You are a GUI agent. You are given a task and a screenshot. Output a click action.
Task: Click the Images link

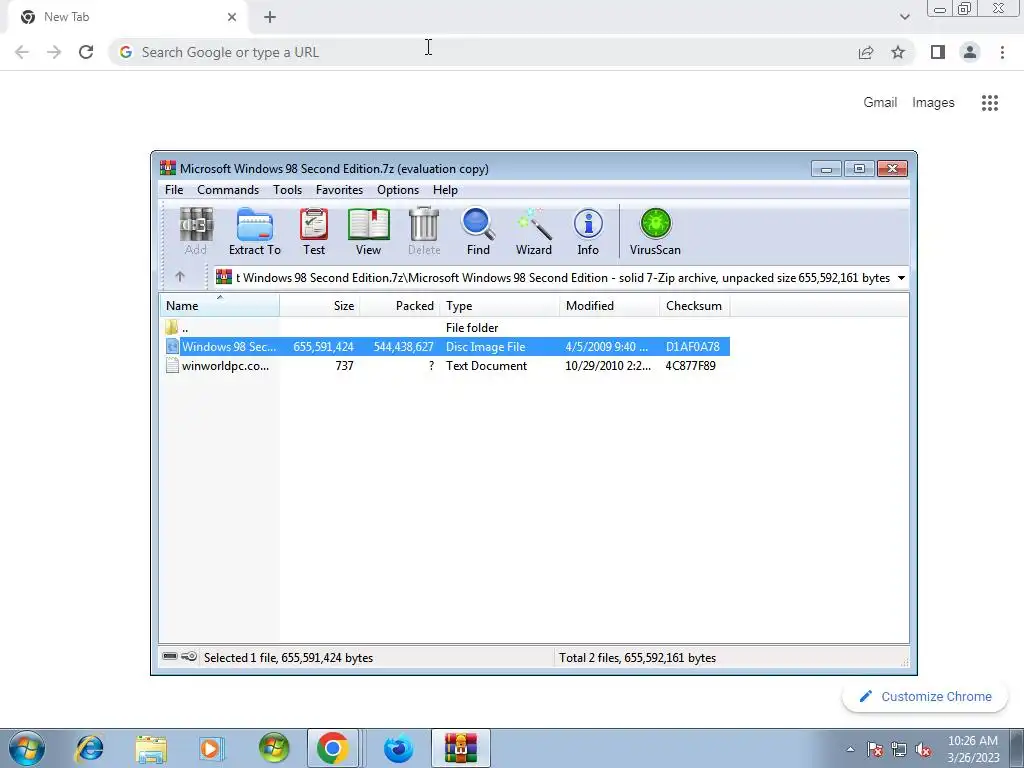point(933,103)
